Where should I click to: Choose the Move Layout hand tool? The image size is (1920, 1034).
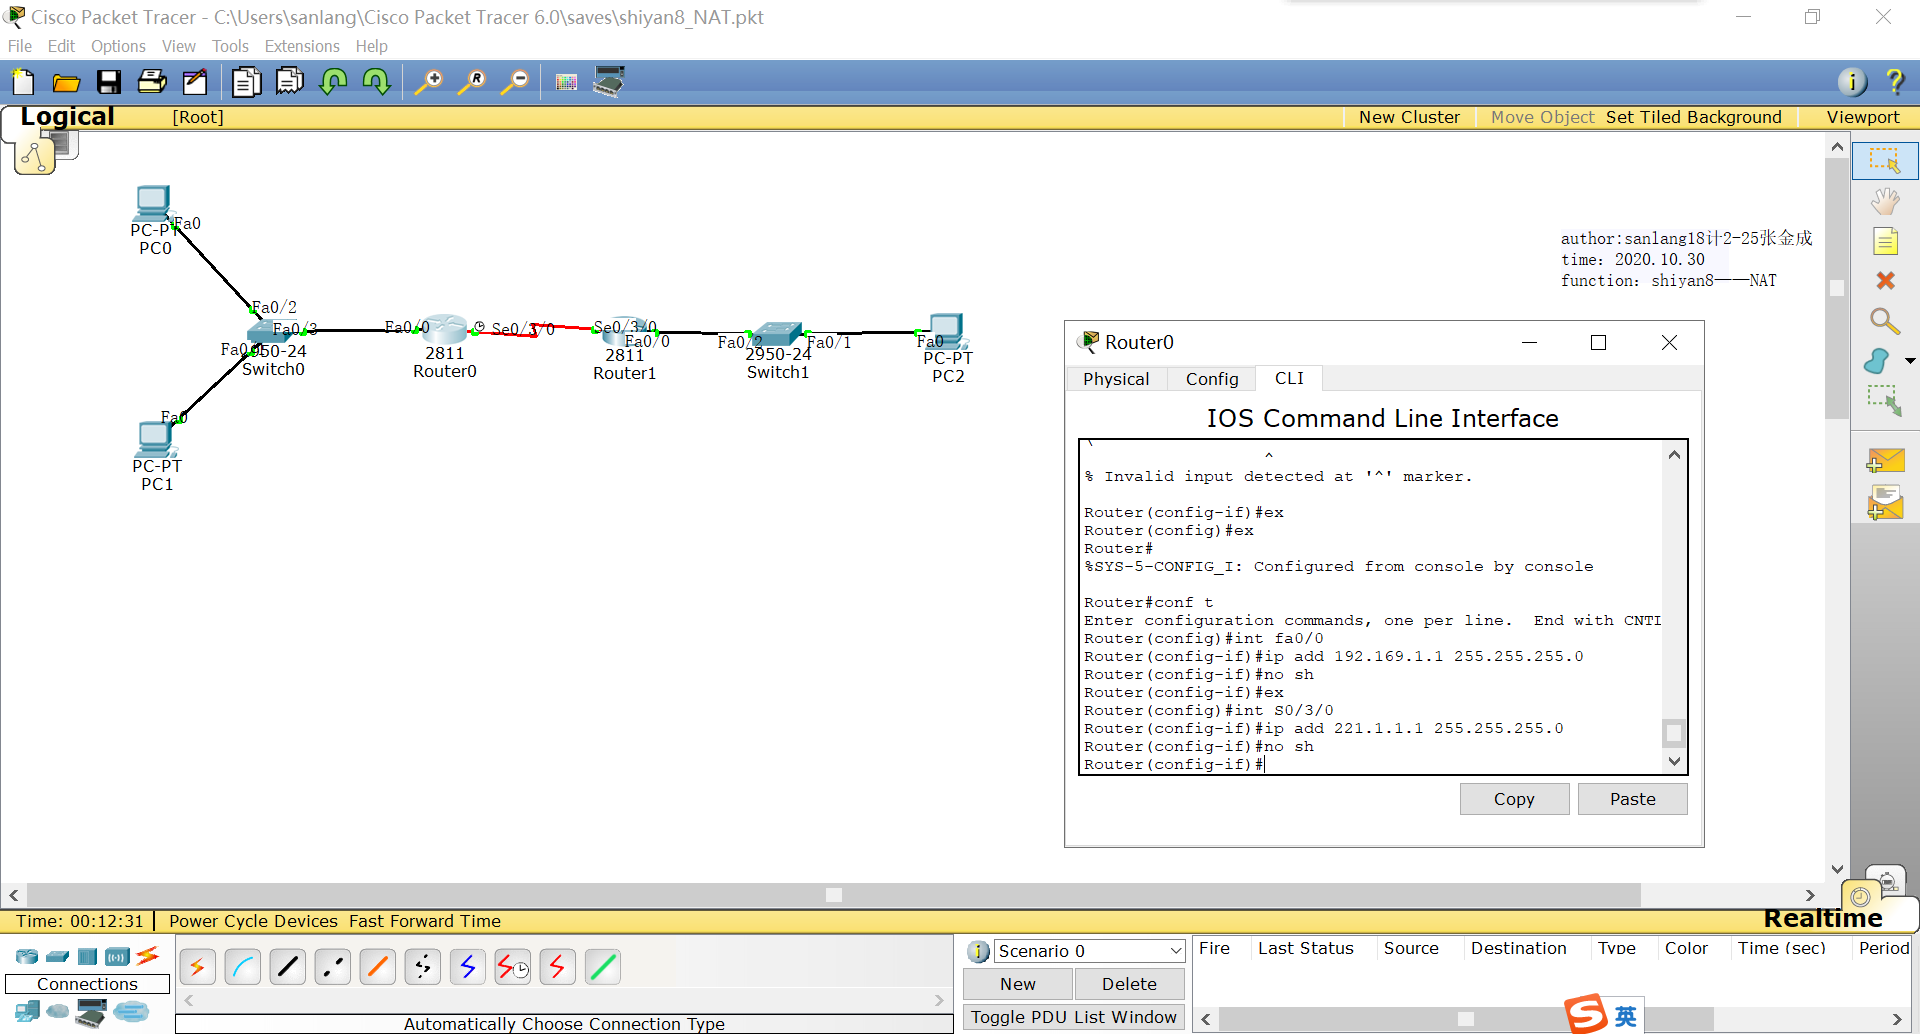click(x=1885, y=201)
